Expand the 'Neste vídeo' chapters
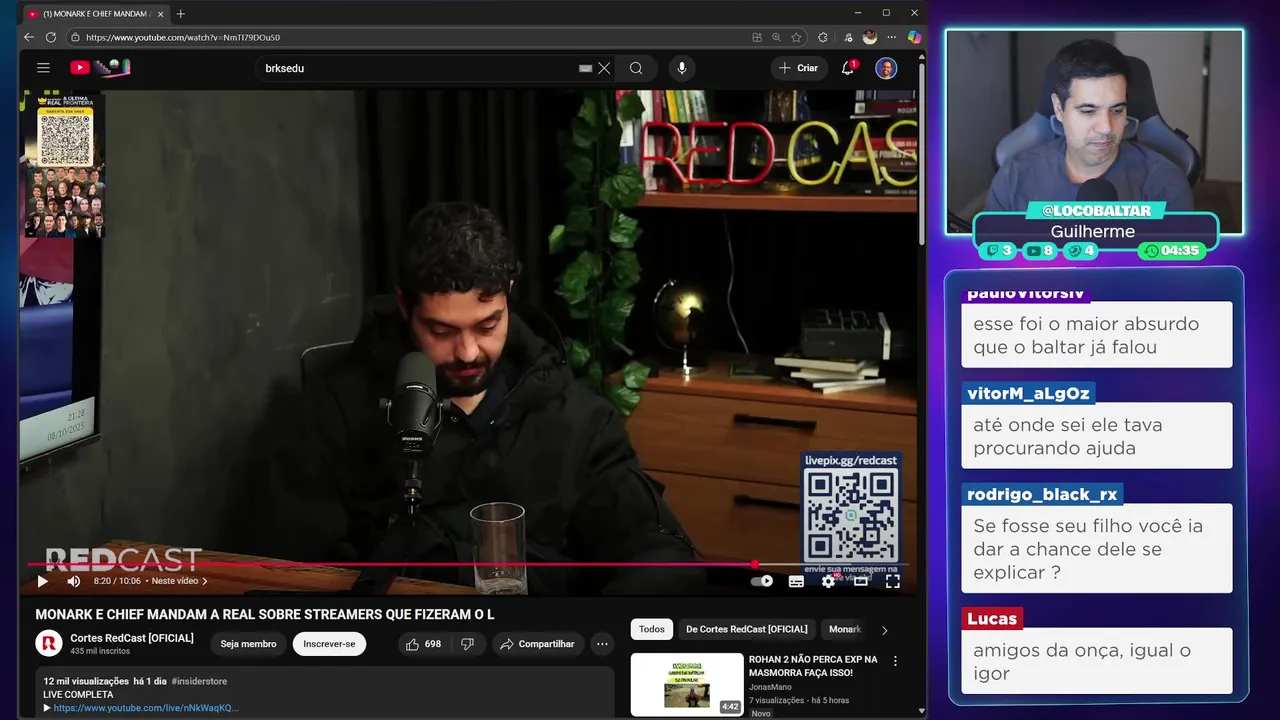This screenshot has width=1280, height=720. pyautogui.click(x=180, y=581)
